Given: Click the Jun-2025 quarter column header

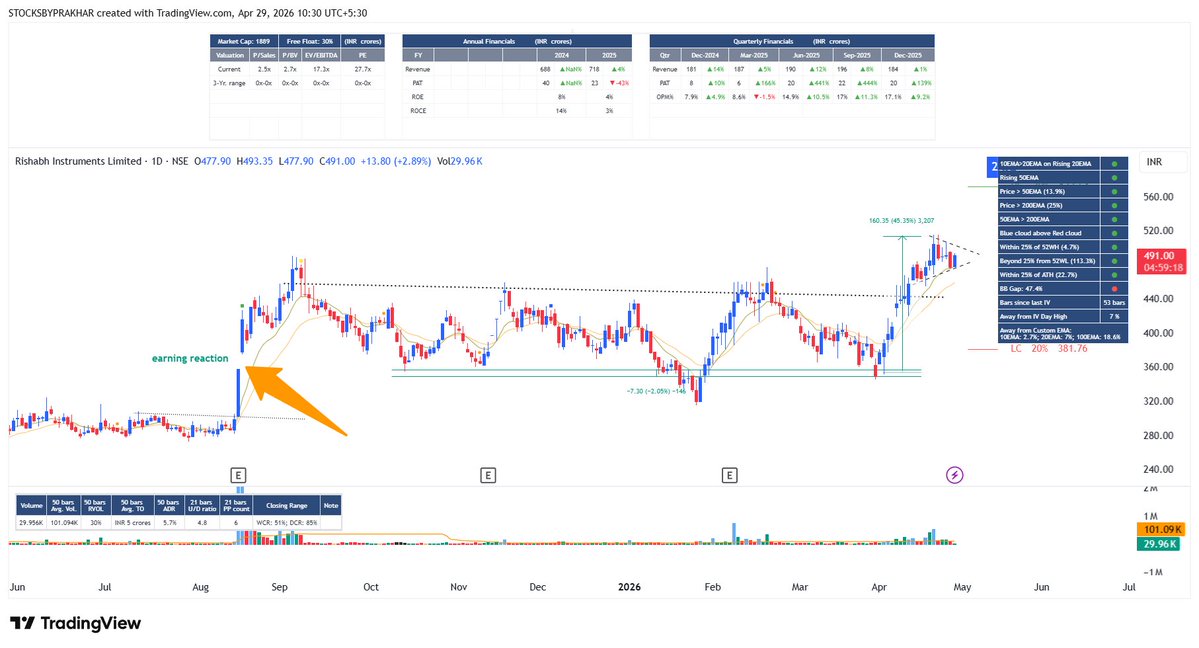Looking at the screenshot, I should pos(805,55).
